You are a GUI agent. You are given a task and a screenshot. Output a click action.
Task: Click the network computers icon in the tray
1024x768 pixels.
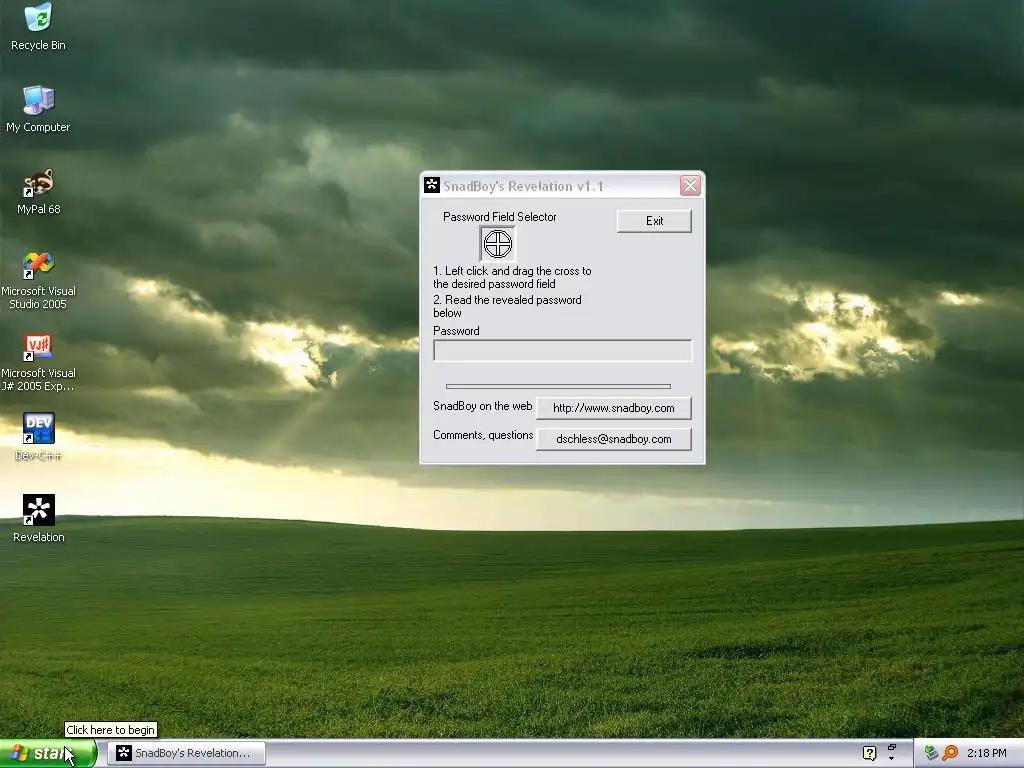tap(931, 753)
